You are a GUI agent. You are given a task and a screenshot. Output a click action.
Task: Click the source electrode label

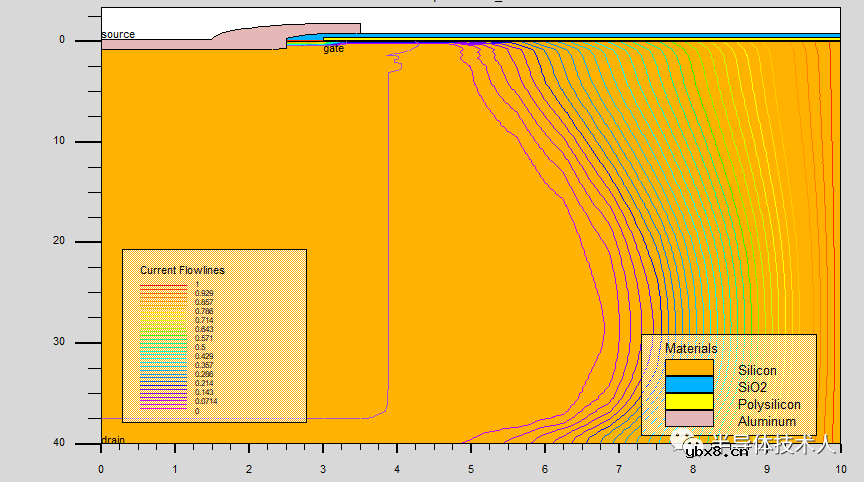pos(117,35)
